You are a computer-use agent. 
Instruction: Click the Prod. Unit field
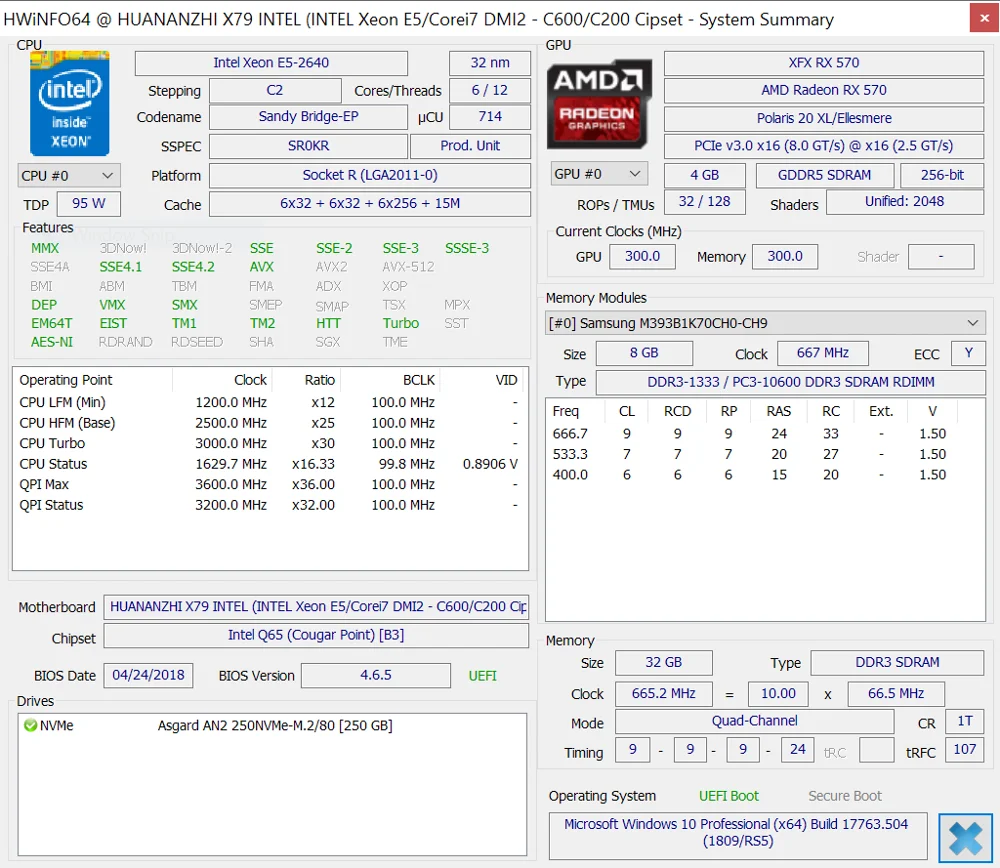(x=470, y=146)
